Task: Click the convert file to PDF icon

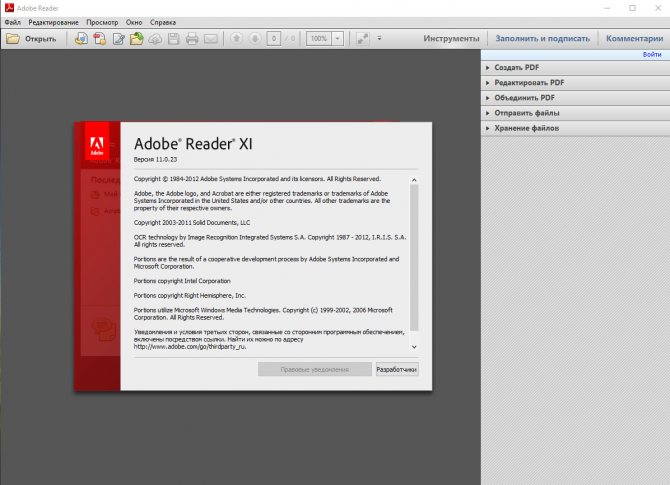Action: click(81, 39)
